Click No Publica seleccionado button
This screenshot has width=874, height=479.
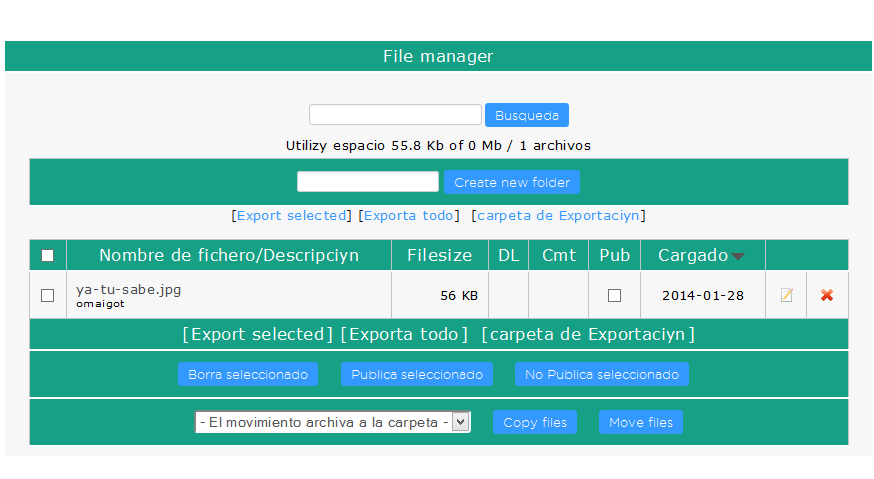click(x=601, y=374)
